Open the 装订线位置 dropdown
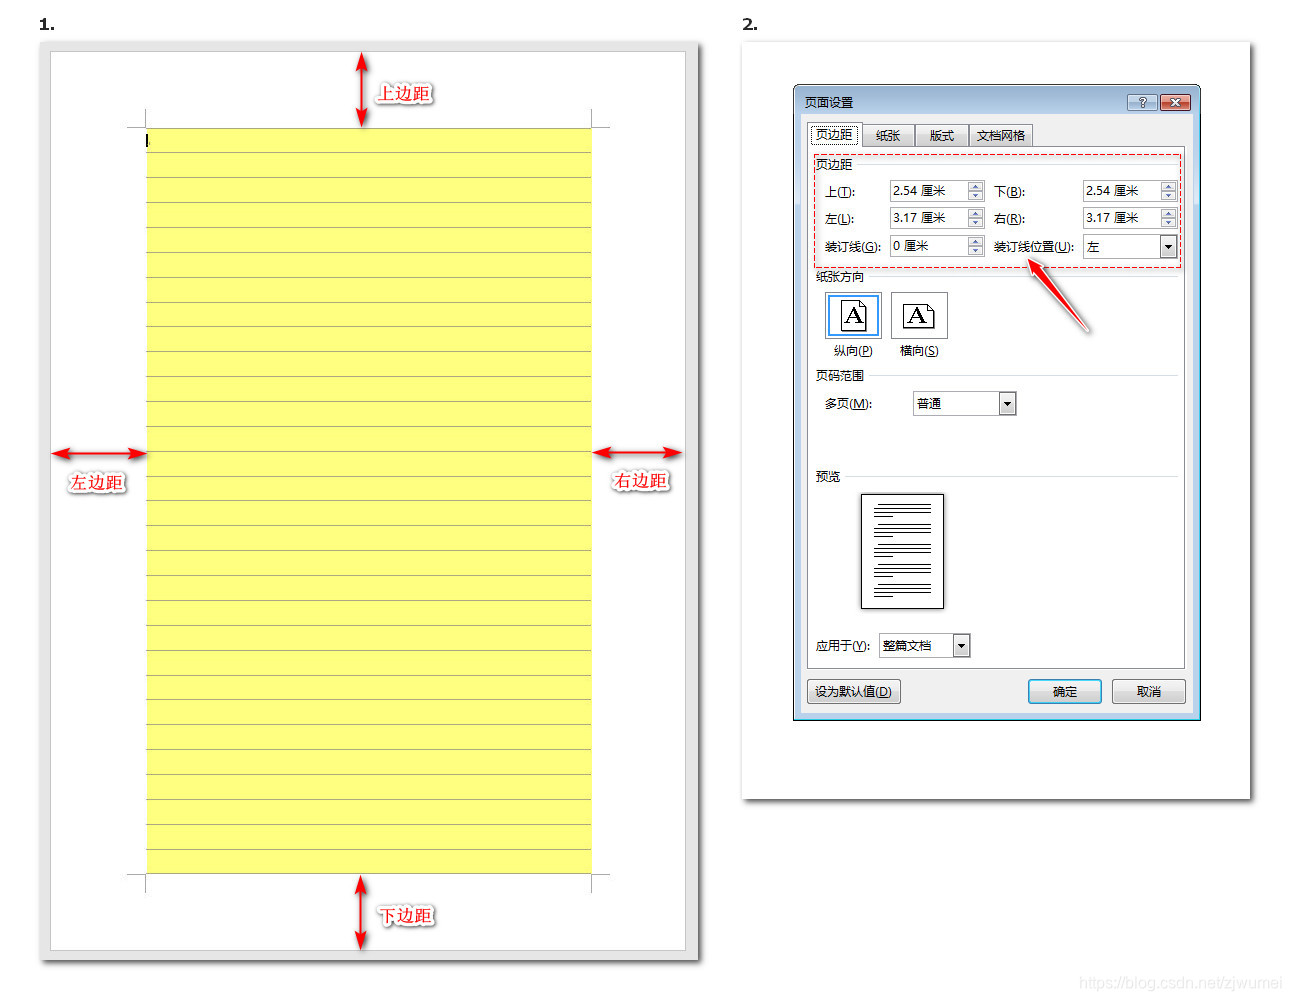Screen dimensions: 1291x1001 [x=1130, y=247]
